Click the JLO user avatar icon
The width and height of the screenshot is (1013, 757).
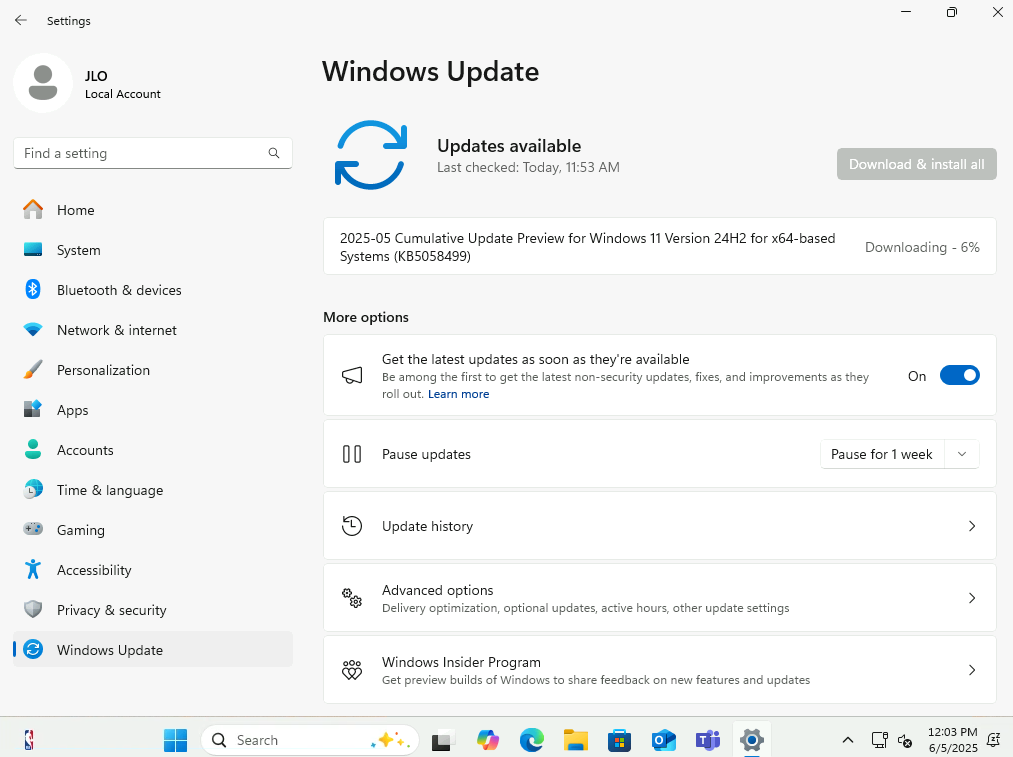pos(43,83)
